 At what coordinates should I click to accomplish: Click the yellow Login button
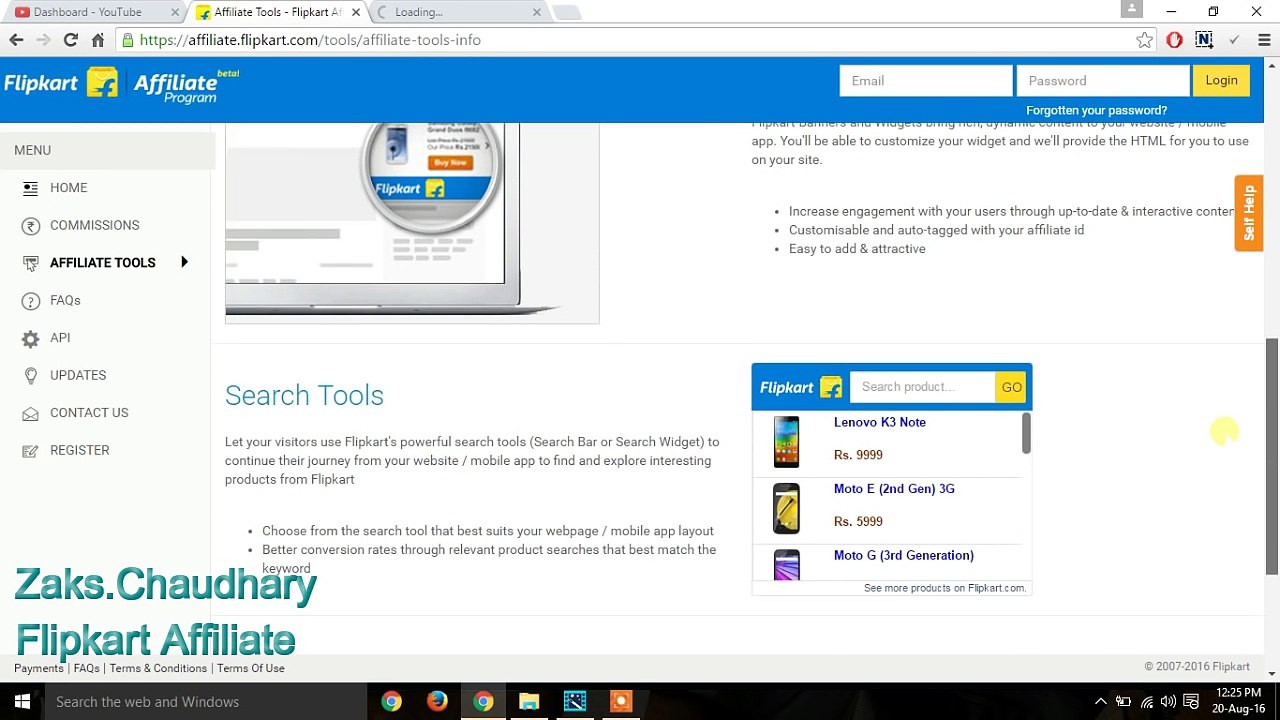[1221, 81]
